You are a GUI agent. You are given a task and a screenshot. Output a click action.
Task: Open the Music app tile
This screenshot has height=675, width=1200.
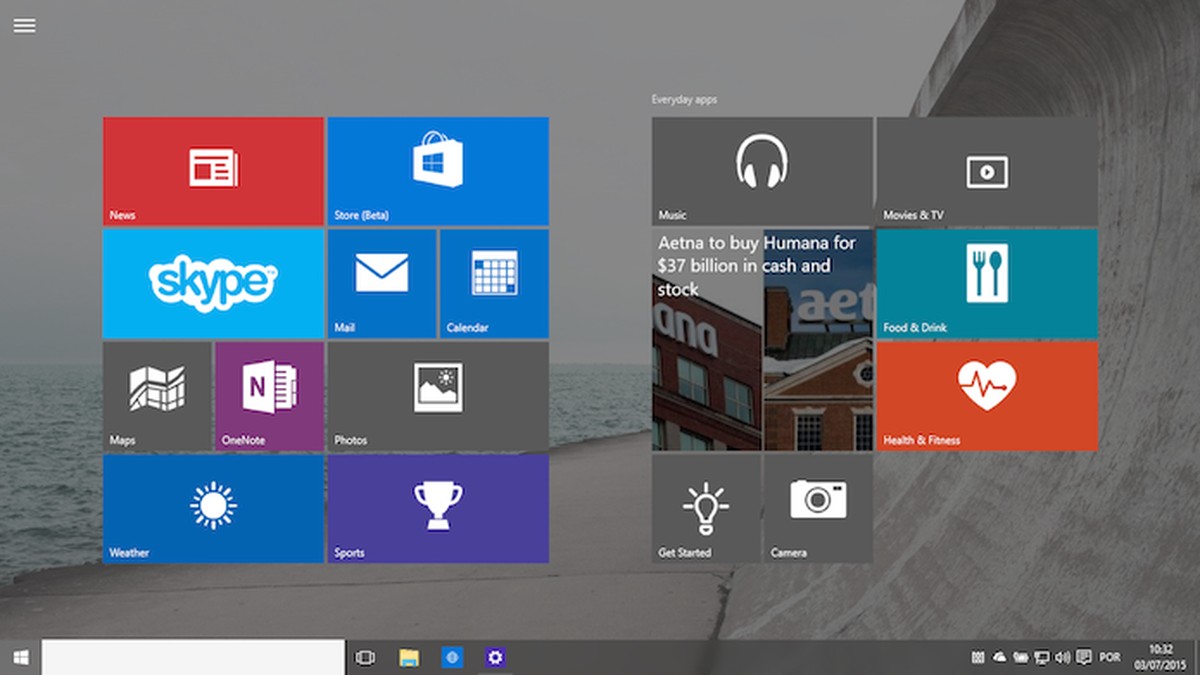pyautogui.click(x=762, y=170)
